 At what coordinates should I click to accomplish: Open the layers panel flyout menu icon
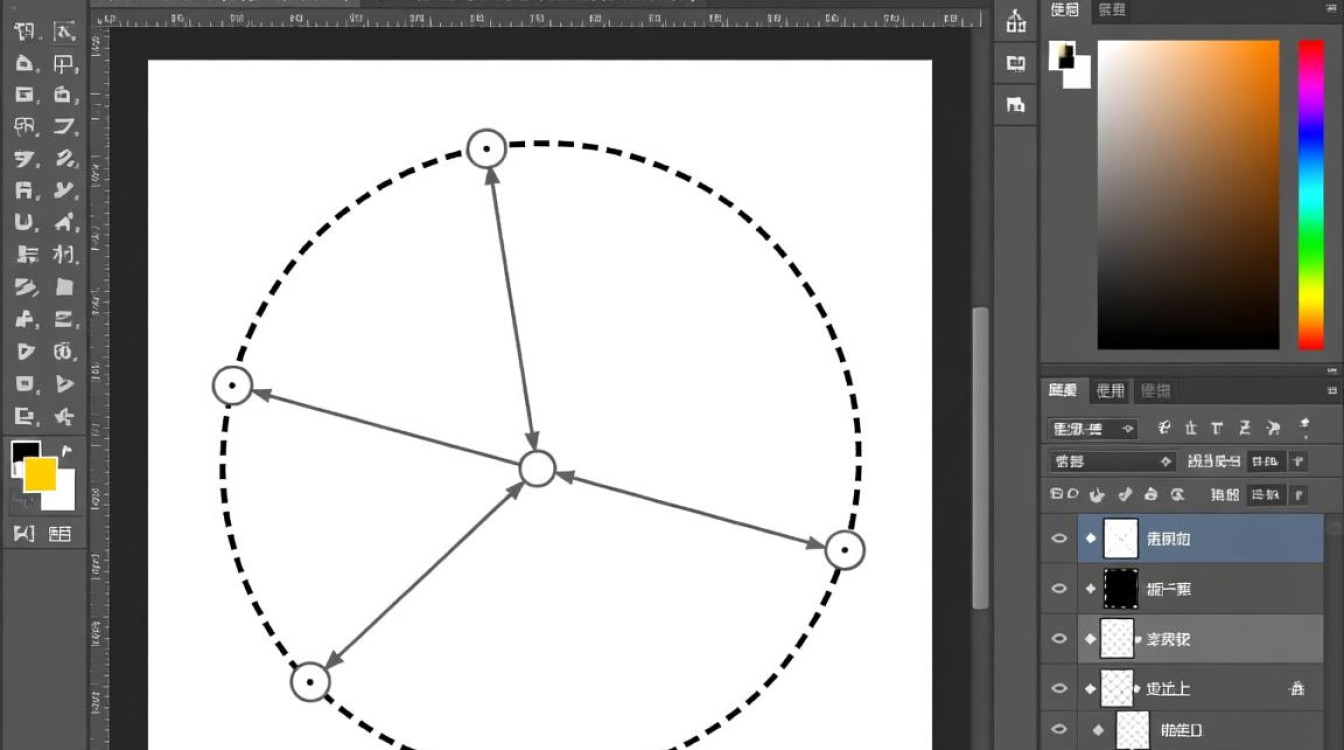point(1332,391)
